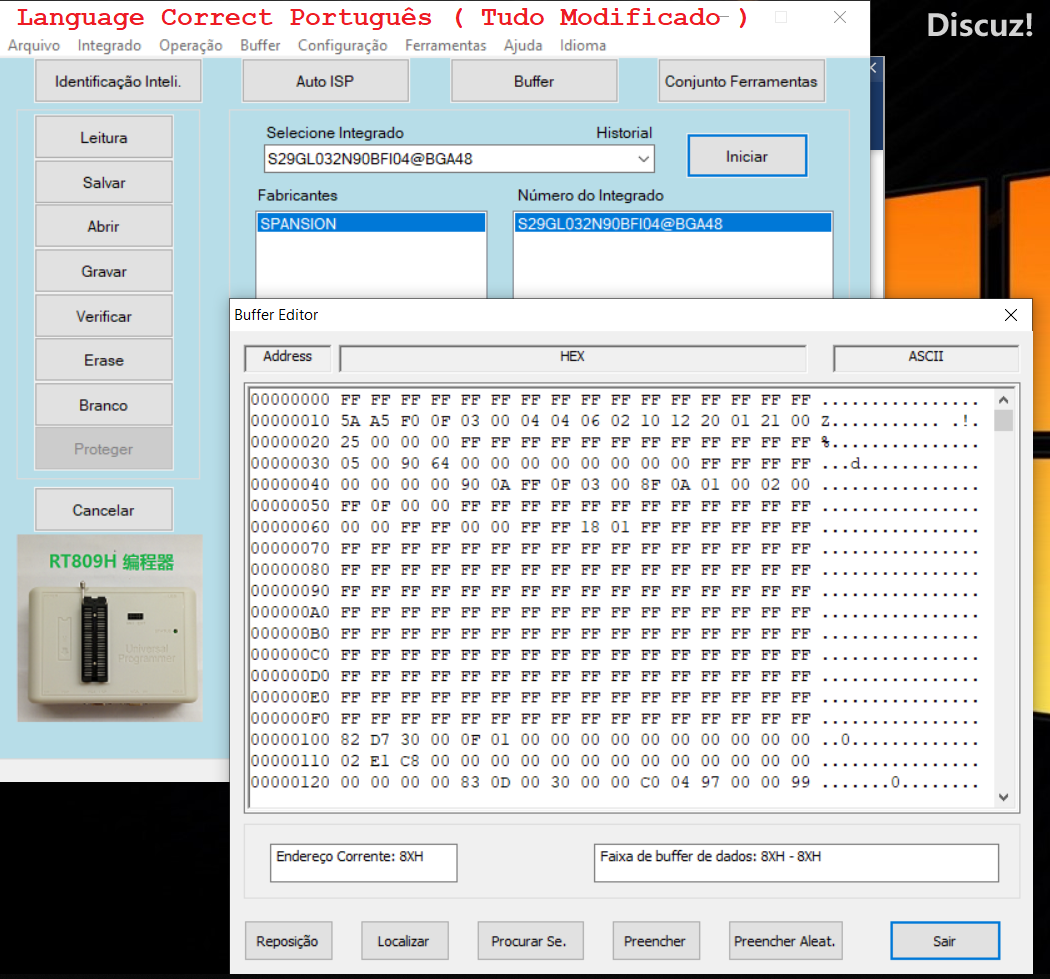The height and width of the screenshot is (979, 1050).
Task: Click the Auto ISP button
Action: (x=325, y=81)
